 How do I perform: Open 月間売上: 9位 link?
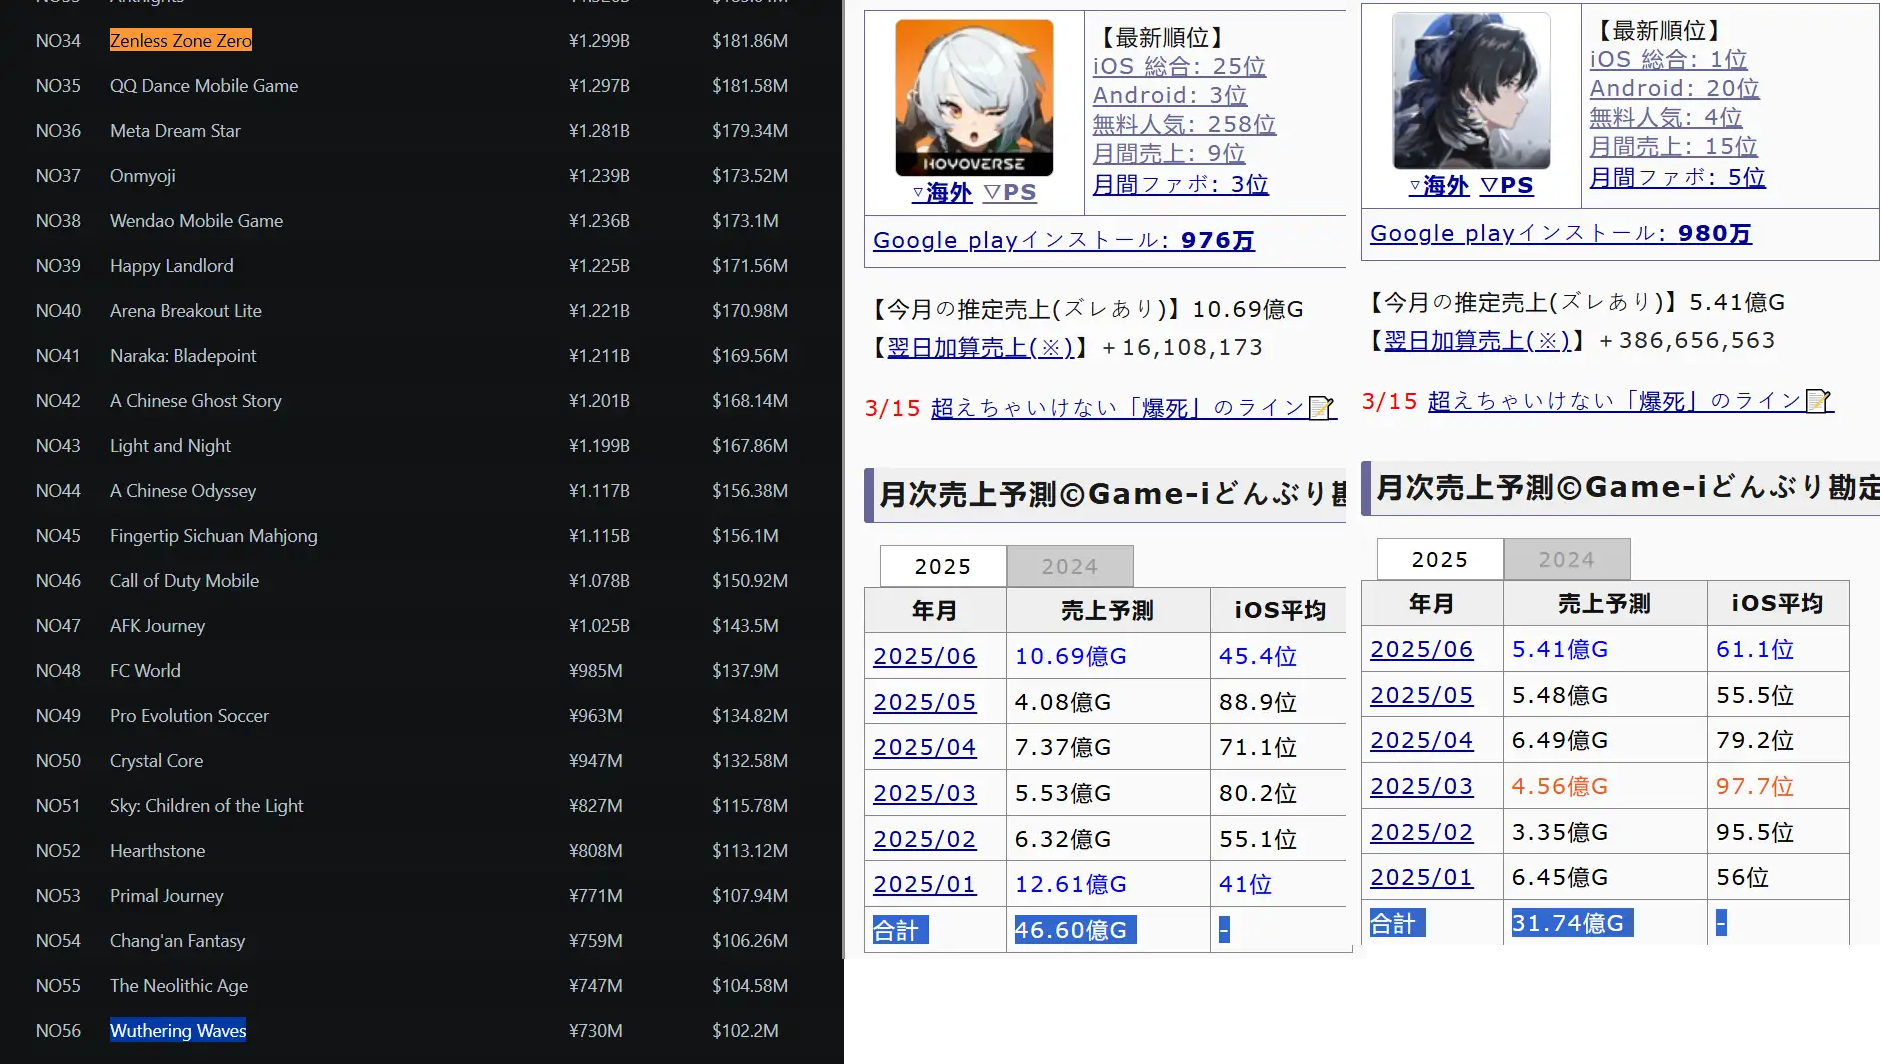click(1169, 153)
